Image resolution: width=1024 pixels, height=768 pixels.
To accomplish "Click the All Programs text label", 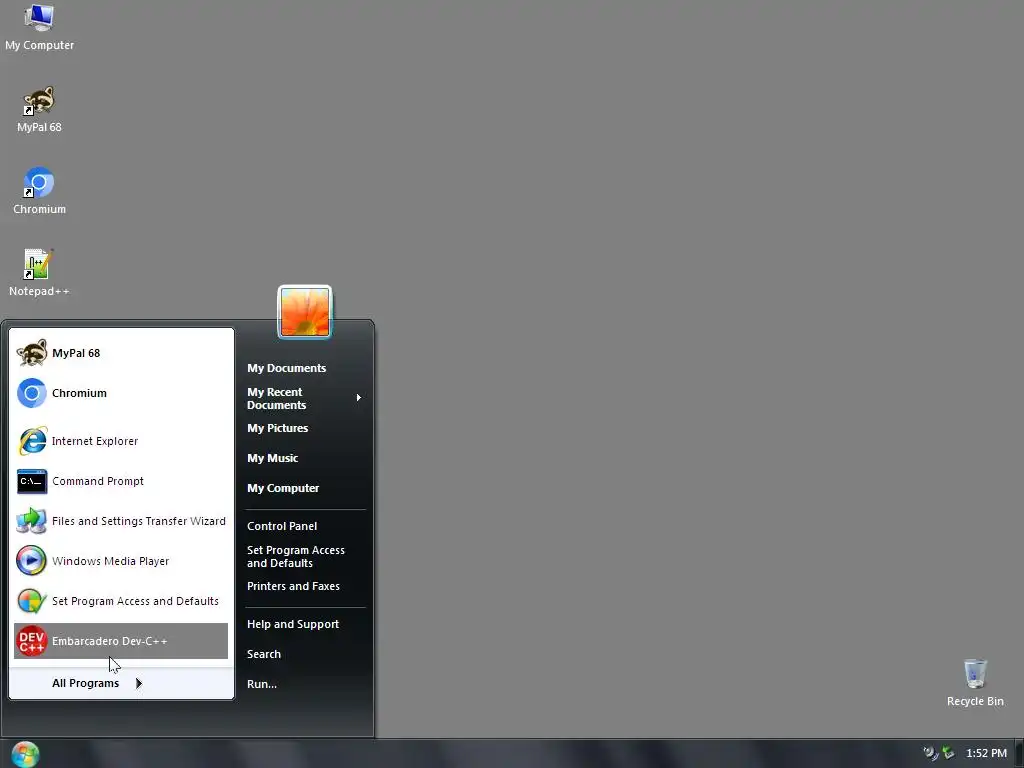I will pyautogui.click(x=86, y=683).
